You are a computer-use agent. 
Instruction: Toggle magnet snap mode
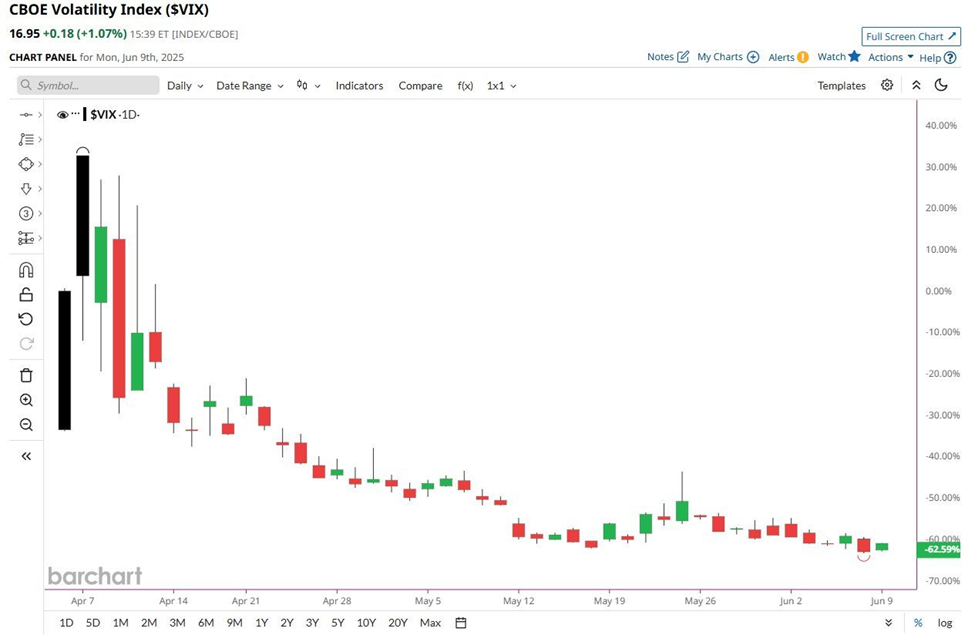click(26, 270)
